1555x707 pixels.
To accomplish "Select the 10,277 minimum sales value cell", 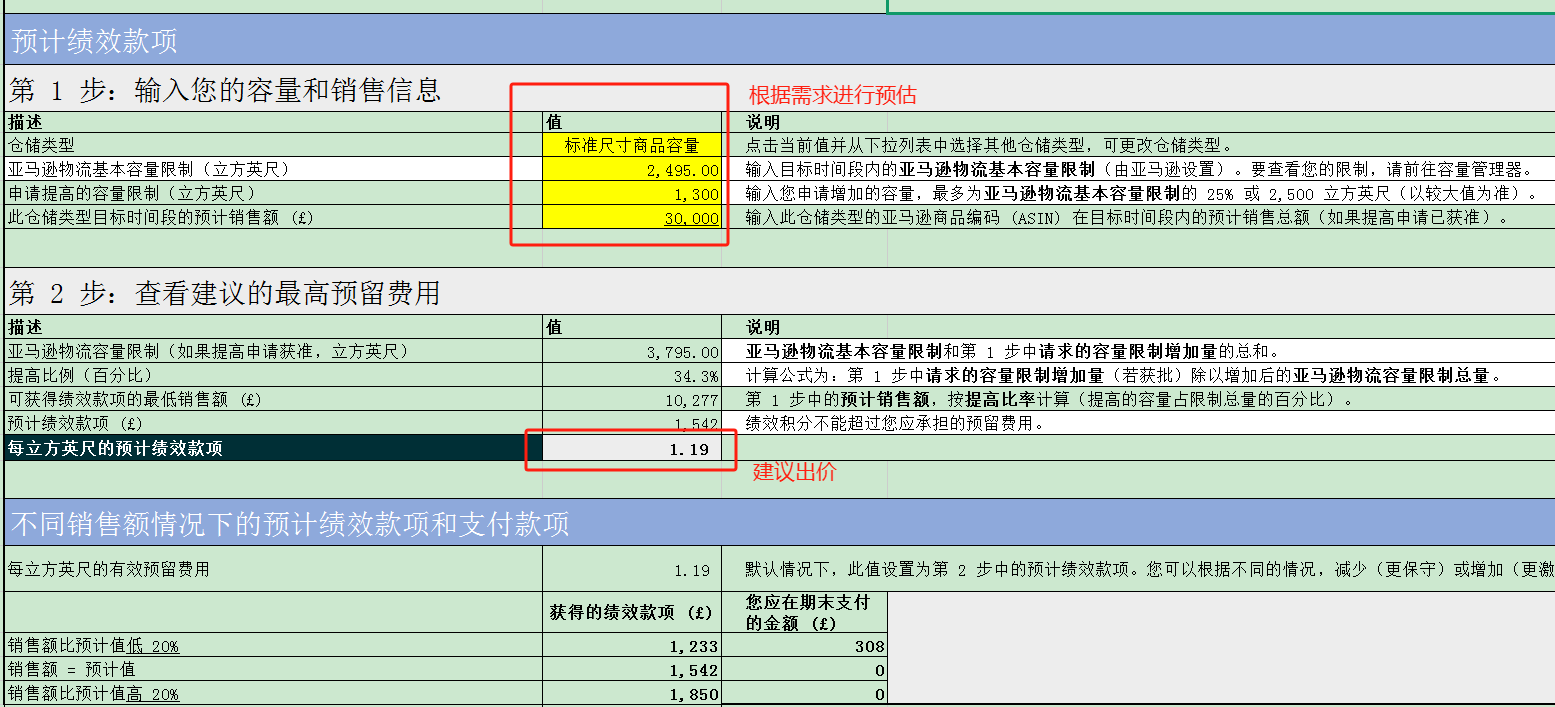I will (x=631, y=400).
